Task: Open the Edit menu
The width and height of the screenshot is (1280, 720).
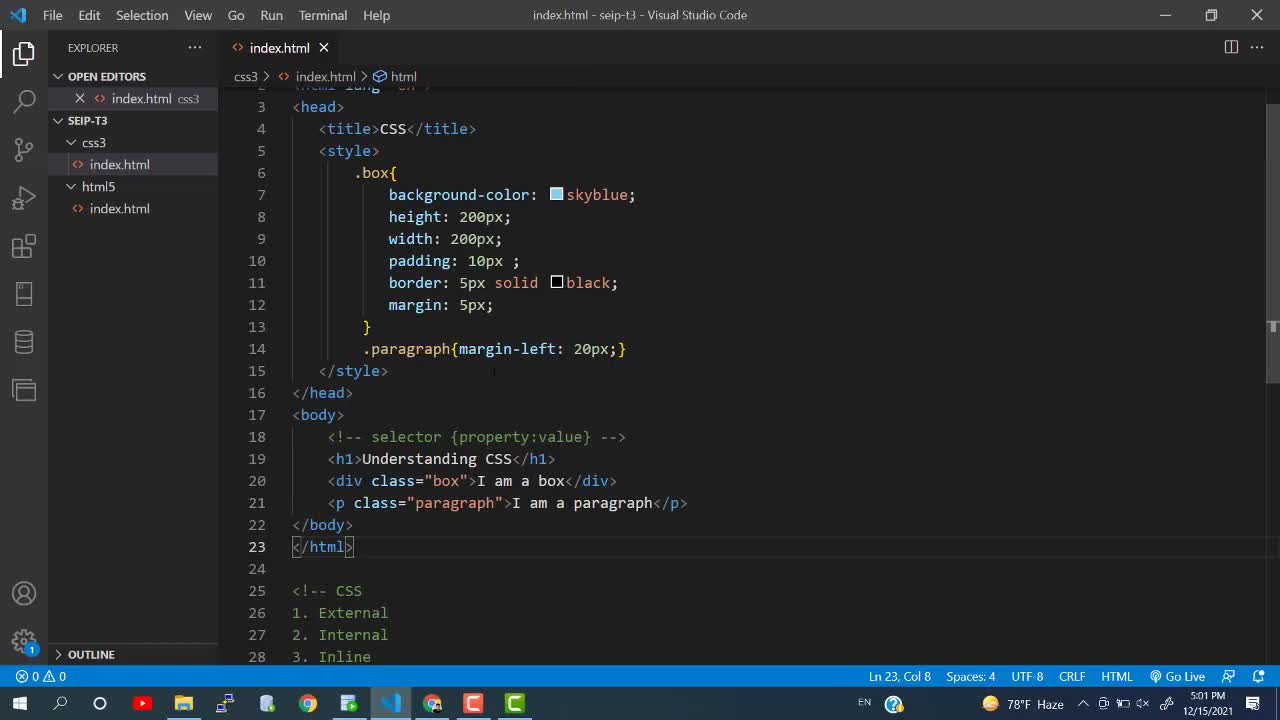Action: click(x=89, y=15)
